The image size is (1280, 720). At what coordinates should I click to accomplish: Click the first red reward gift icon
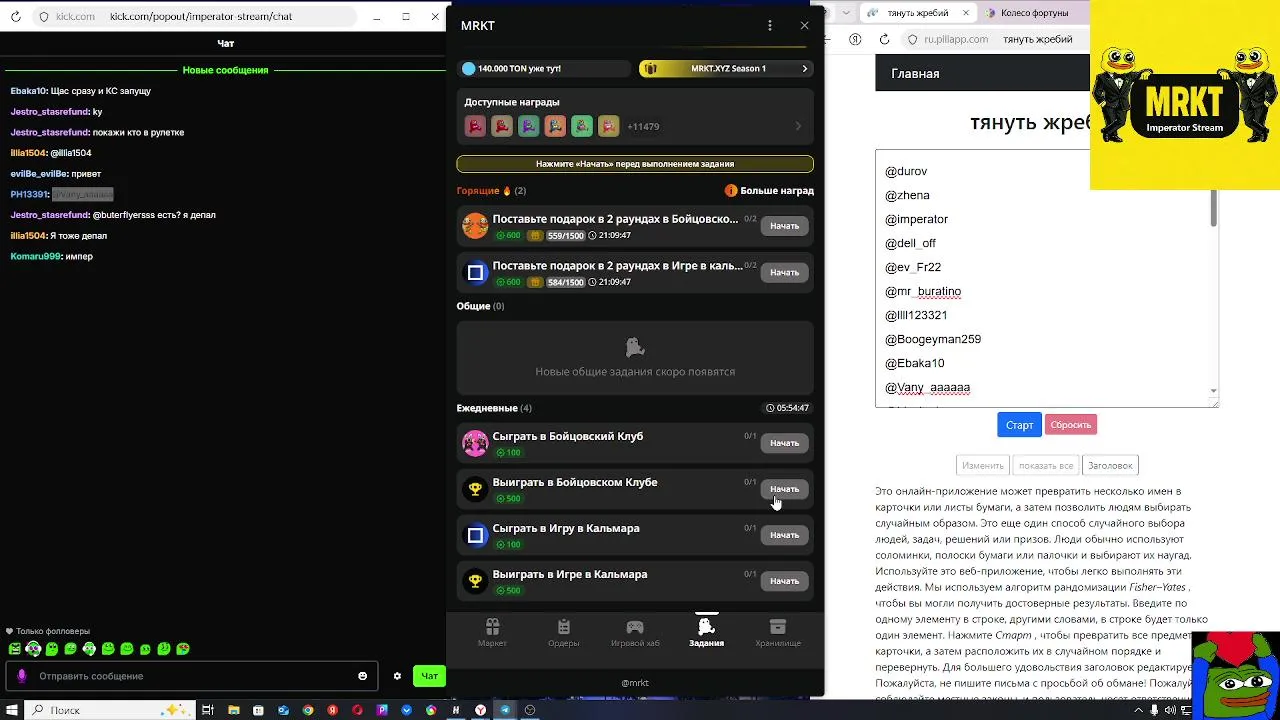[x=476, y=126]
